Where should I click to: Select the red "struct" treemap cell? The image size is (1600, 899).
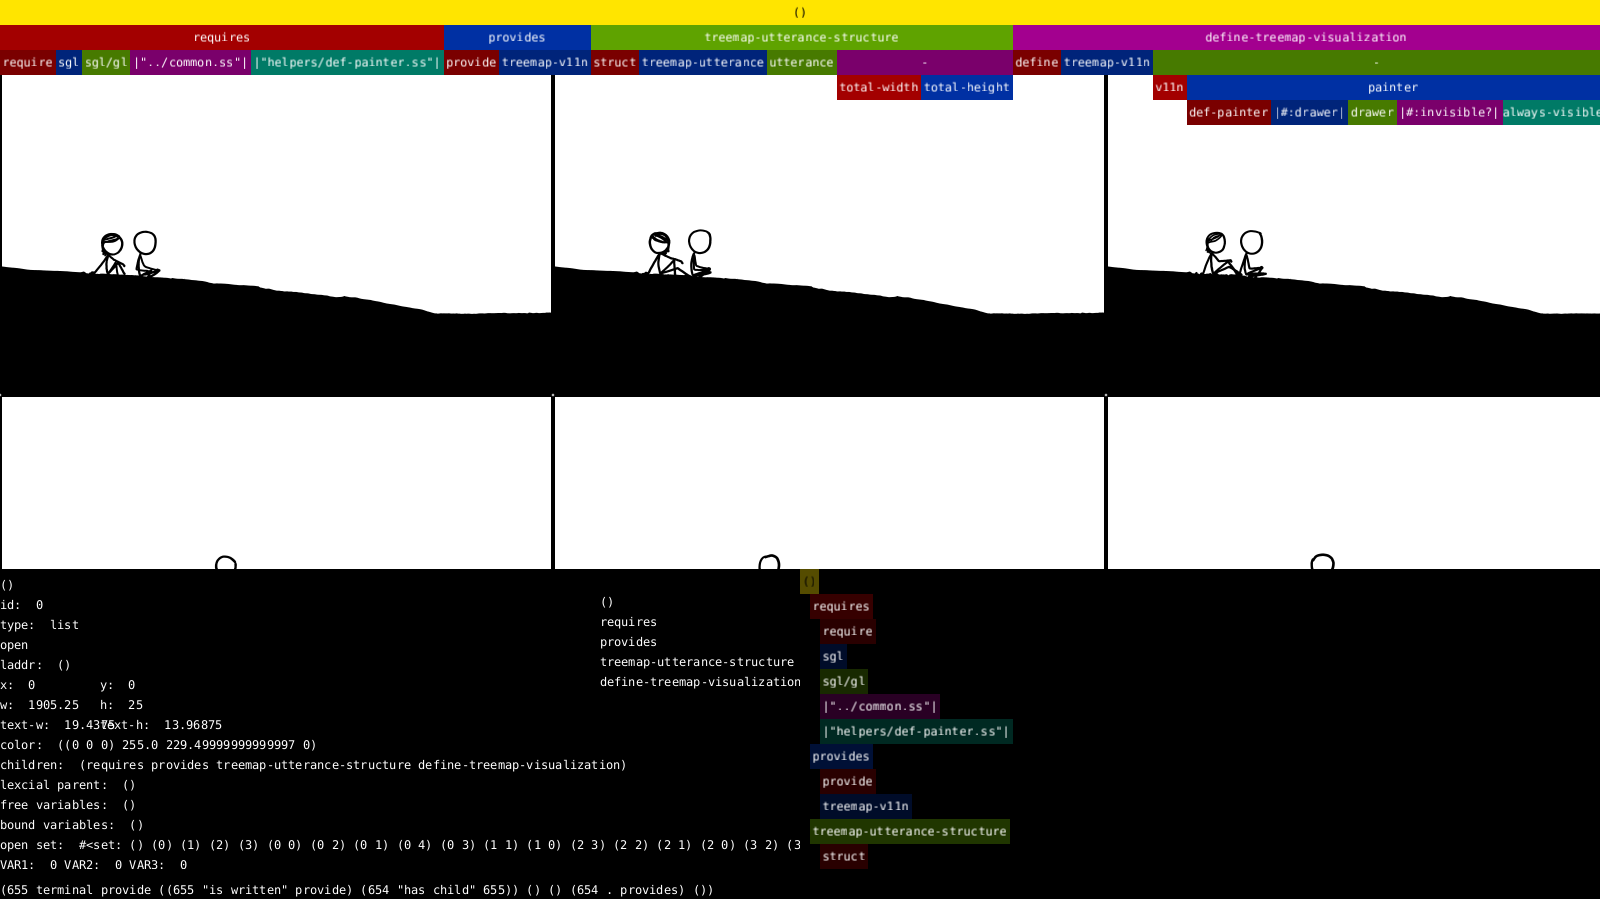[614, 62]
